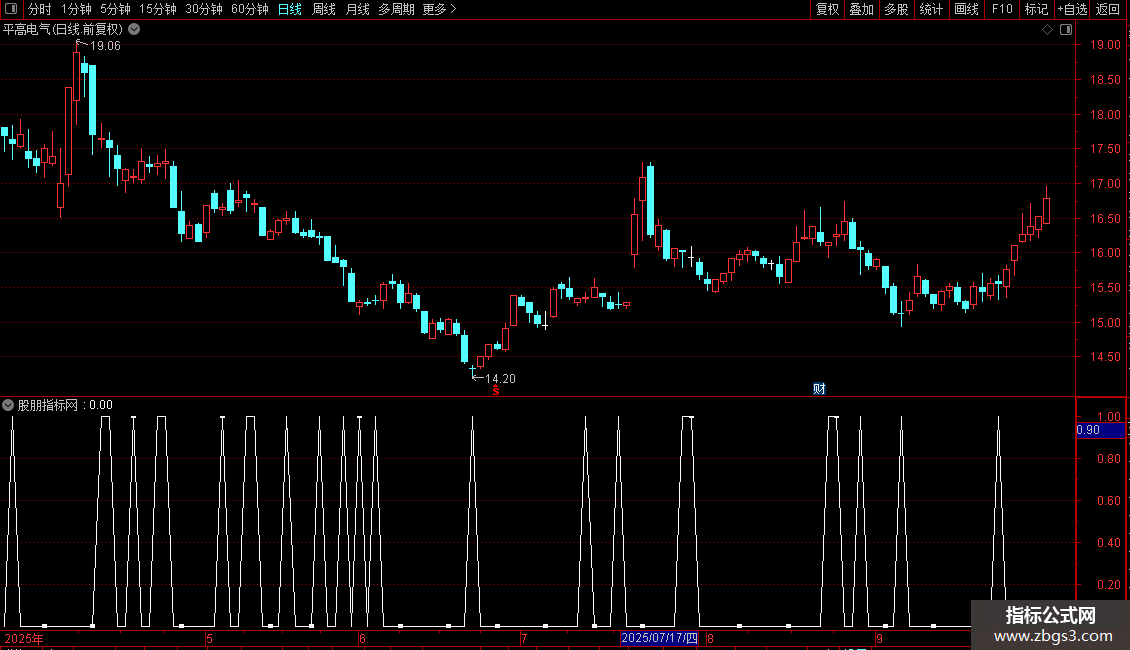Click month 5 on the time axis

point(209,638)
